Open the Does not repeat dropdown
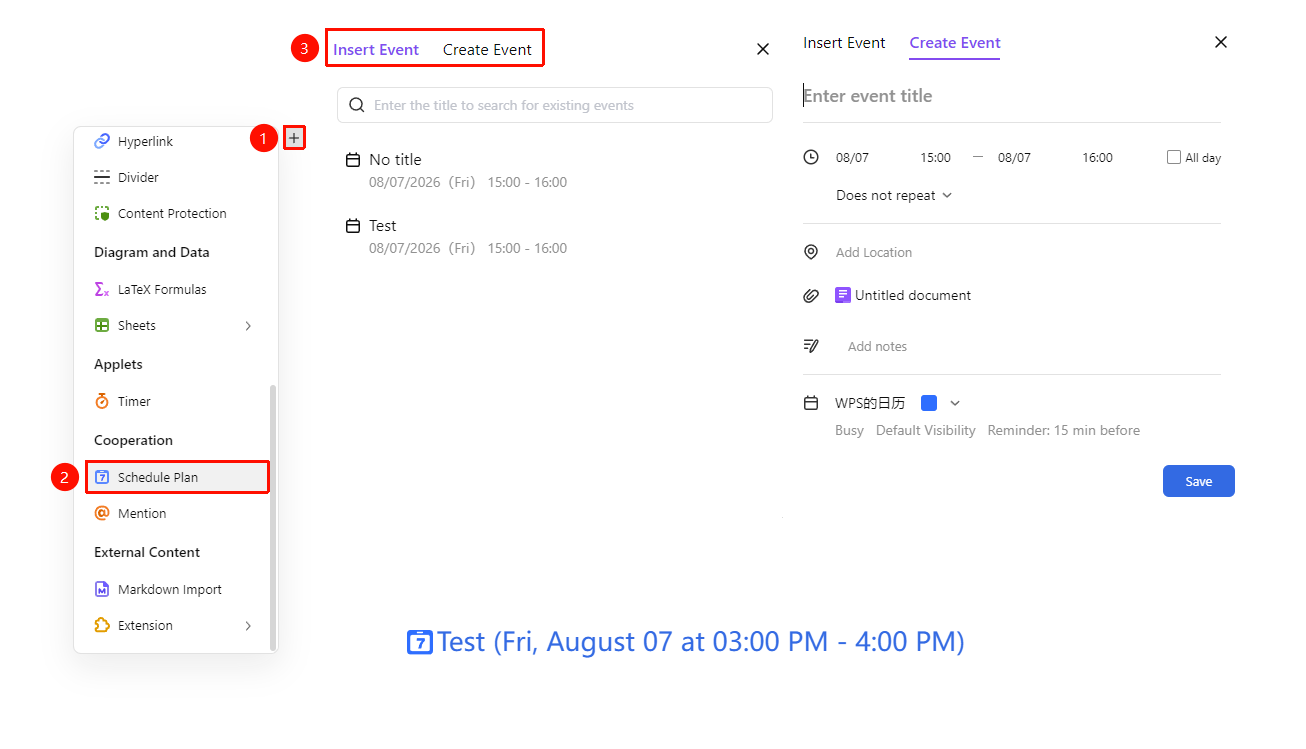The height and width of the screenshot is (749, 1306). click(894, 195)
